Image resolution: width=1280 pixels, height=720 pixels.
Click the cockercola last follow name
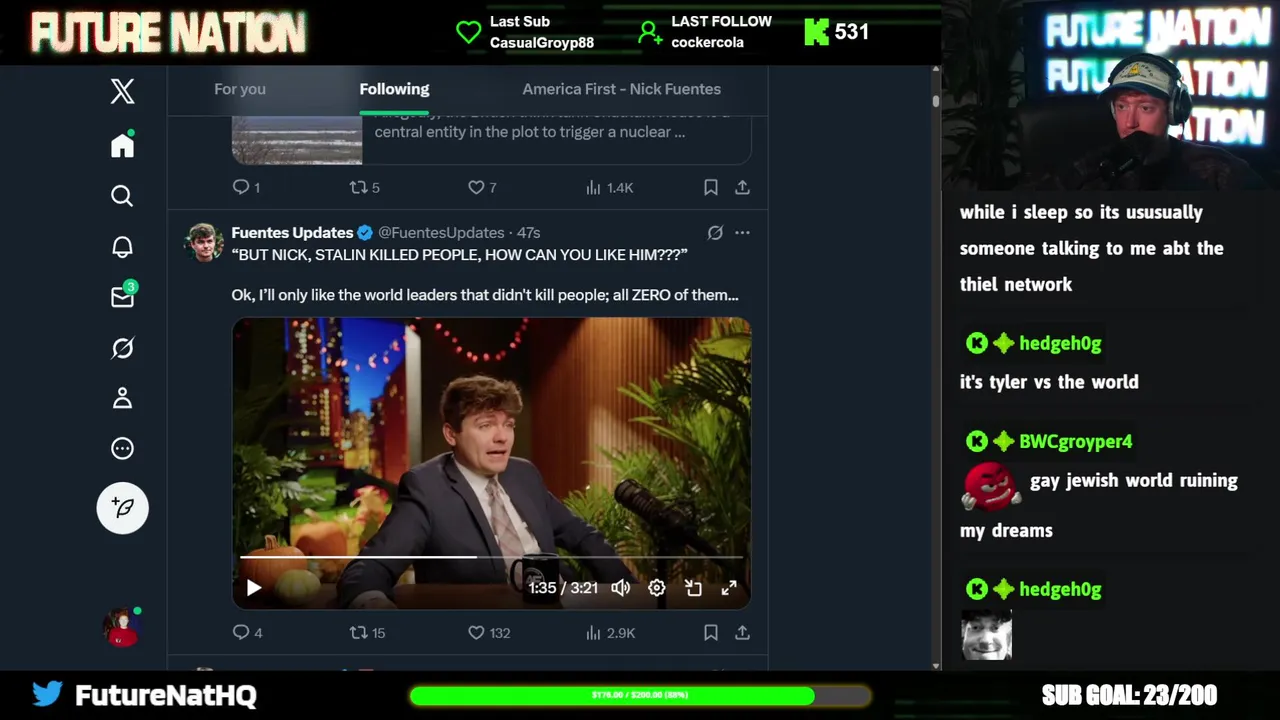[x=707, y=42]
